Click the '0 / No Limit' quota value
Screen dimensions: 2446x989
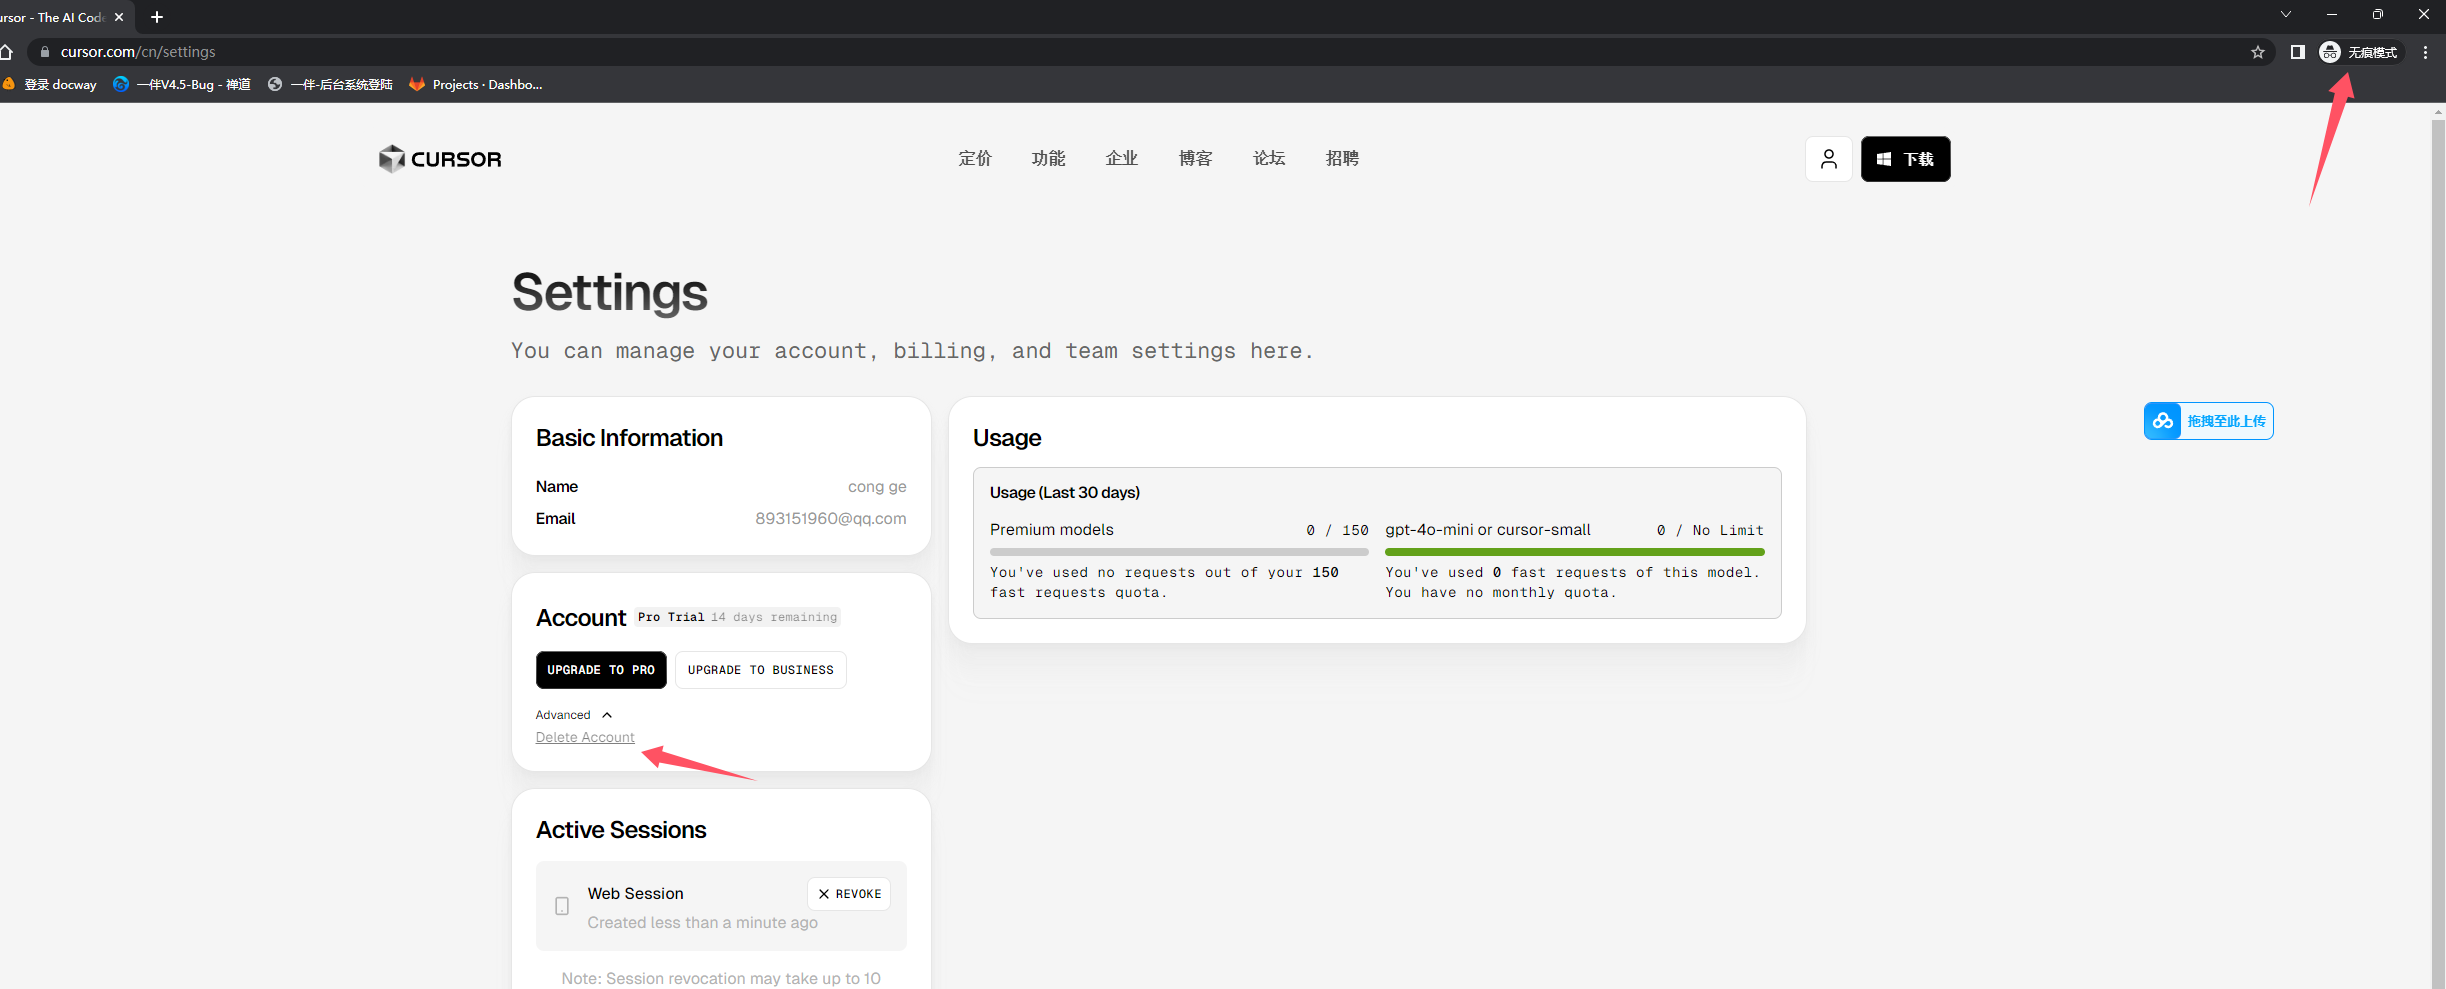pyautogui.click(x=1710, y=530)
